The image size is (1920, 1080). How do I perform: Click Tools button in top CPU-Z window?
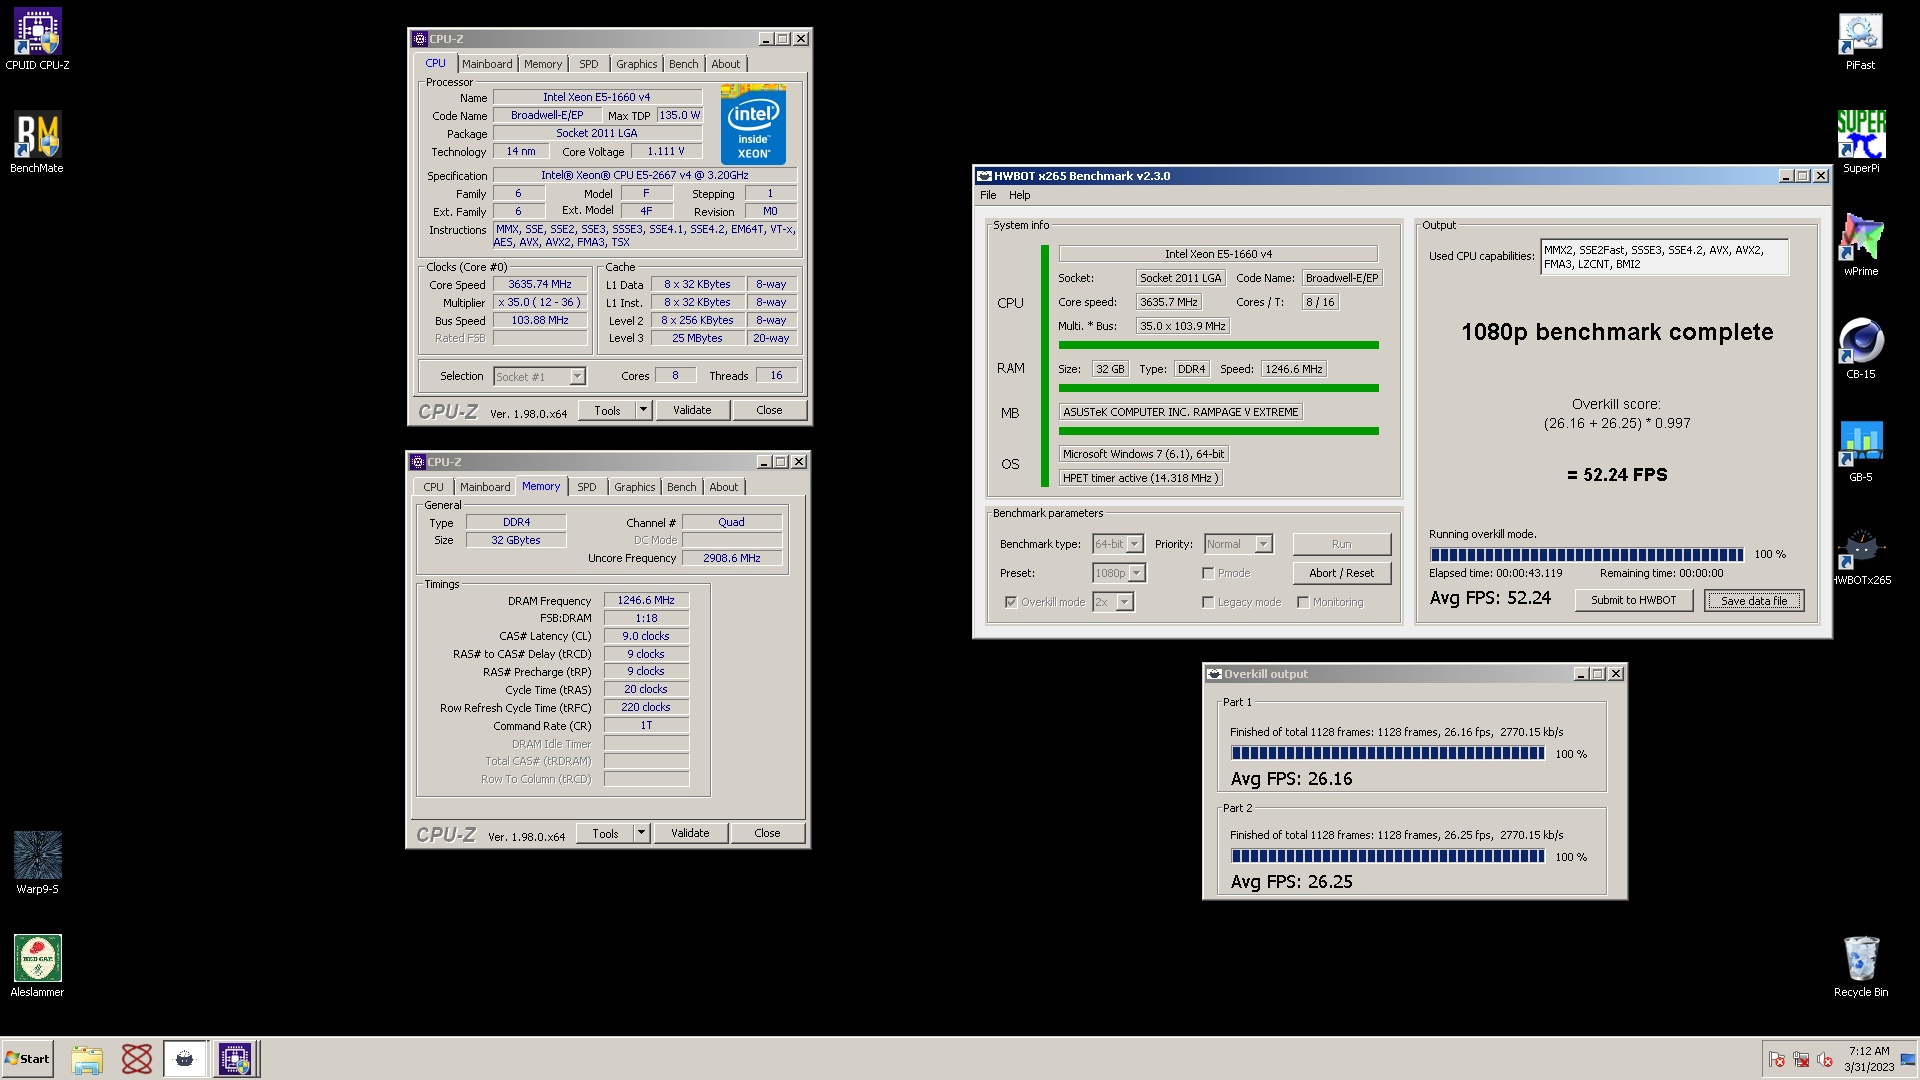(x=607, y=410)
